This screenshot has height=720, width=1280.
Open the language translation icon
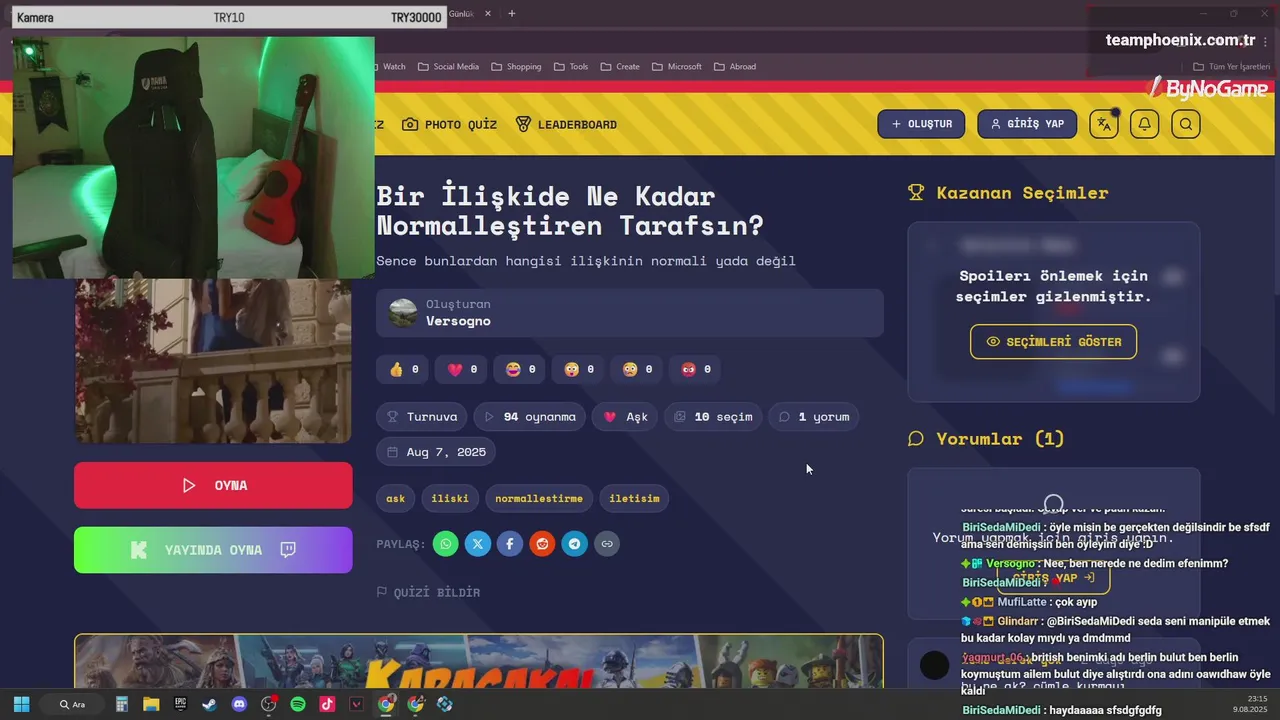pyautogui.click(x=1104, y=124)
